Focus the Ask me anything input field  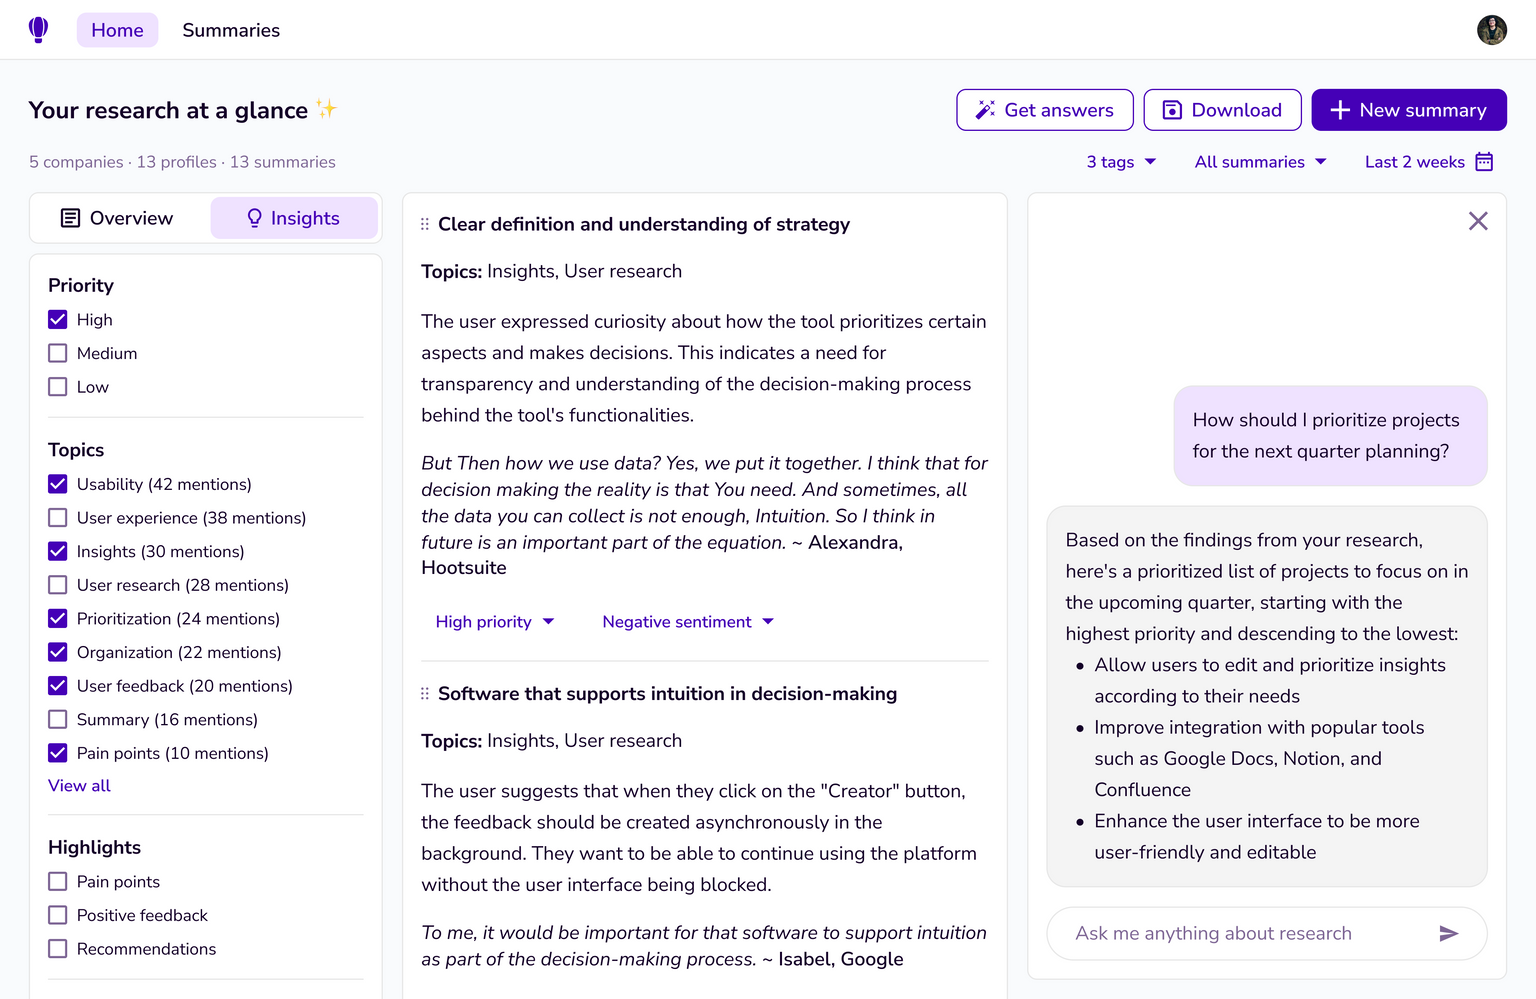click(x=1240, y=933)
